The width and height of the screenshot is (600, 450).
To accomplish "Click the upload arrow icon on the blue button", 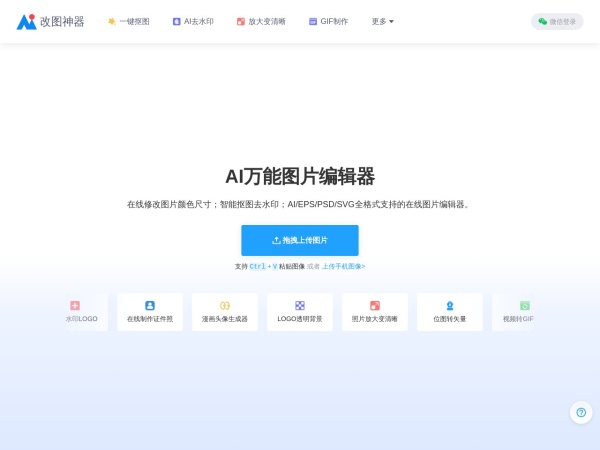I will click(276, 241).
